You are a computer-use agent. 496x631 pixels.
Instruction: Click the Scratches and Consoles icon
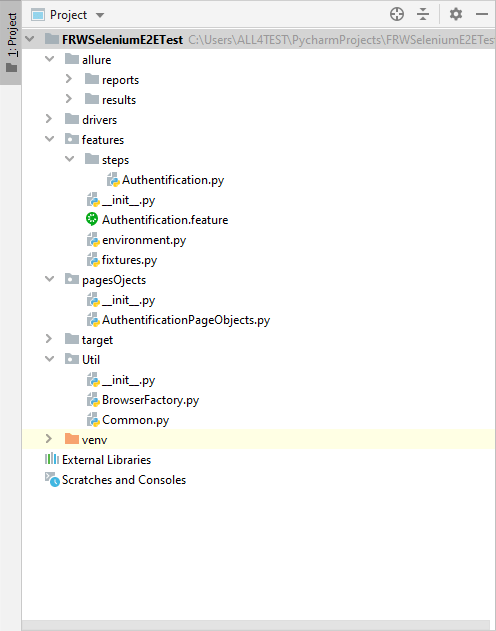pyautogui.click(x=52, y=479)
